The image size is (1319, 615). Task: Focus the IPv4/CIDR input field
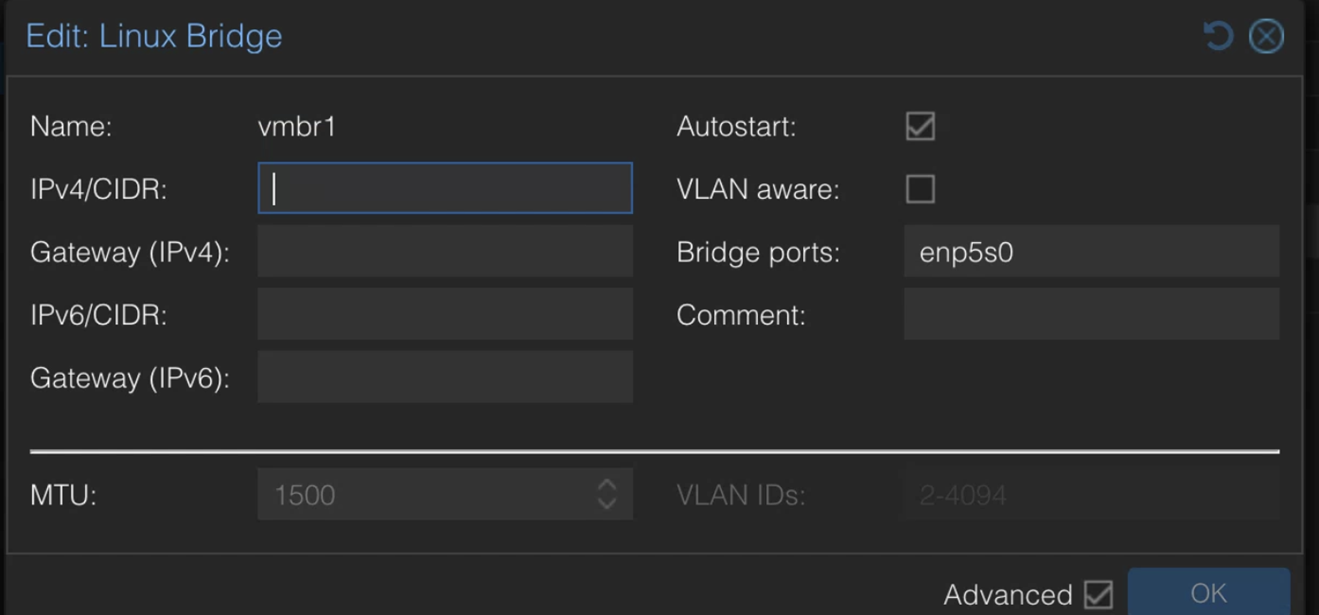click(x=445, y=188)
